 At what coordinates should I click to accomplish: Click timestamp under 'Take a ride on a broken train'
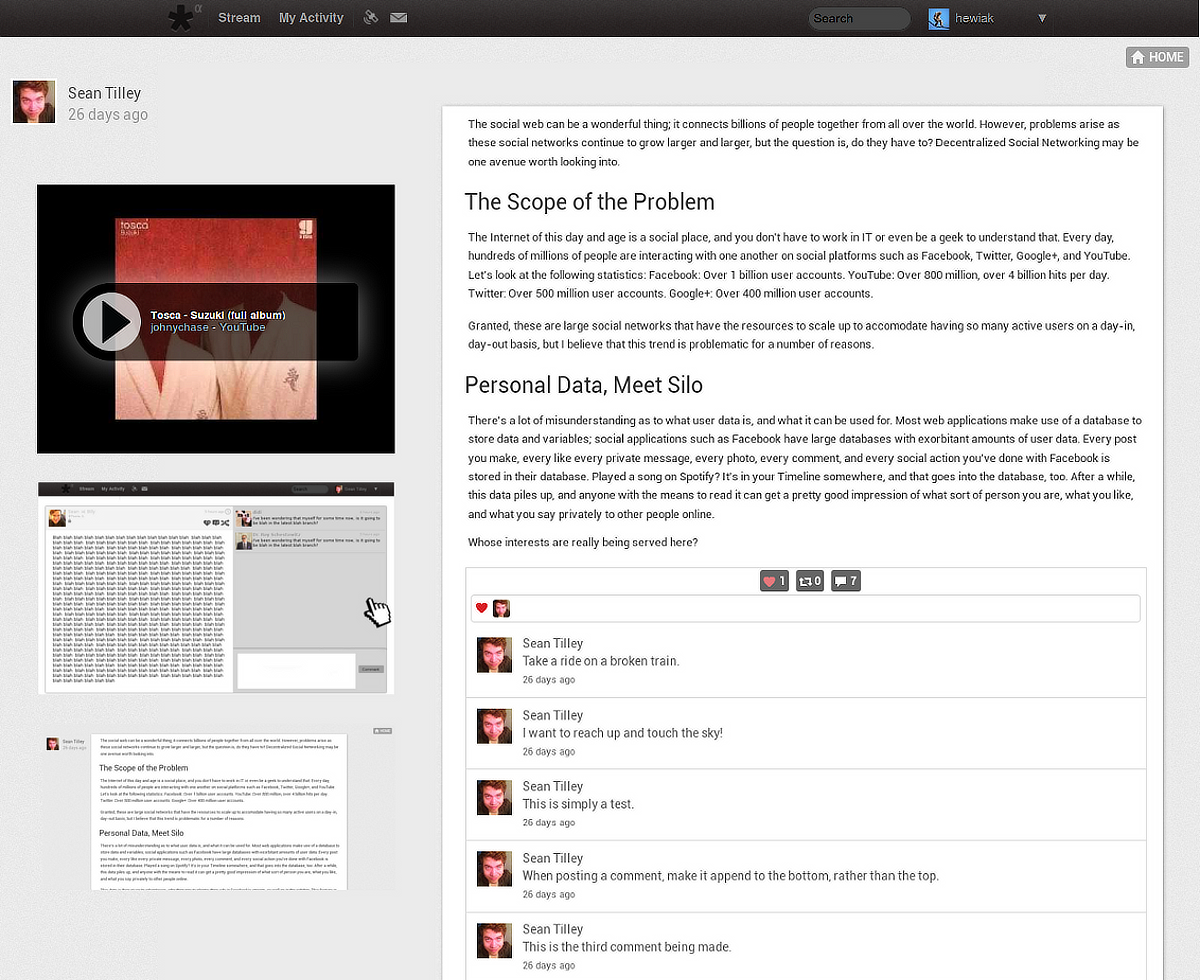[549, 680]
